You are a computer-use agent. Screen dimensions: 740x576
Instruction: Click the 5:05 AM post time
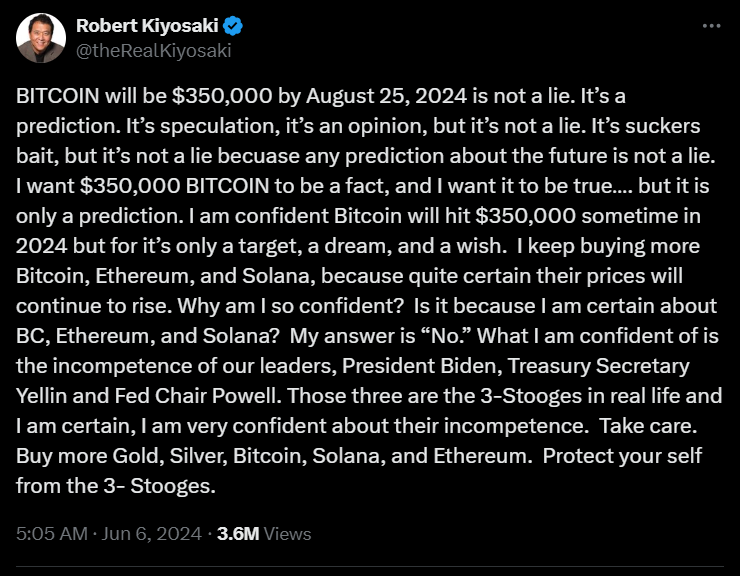coord(52,534)
